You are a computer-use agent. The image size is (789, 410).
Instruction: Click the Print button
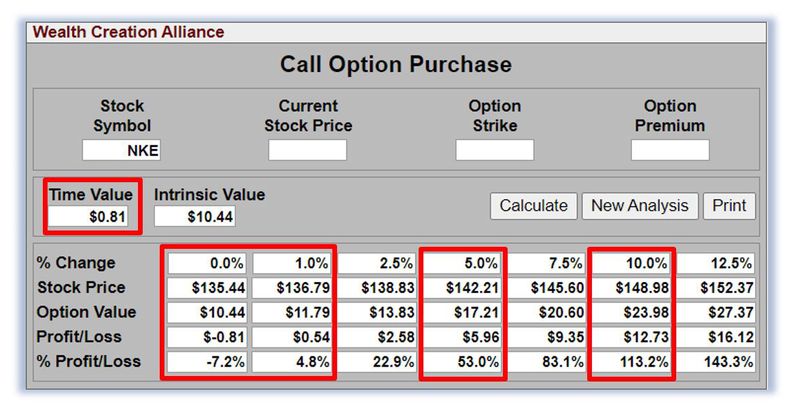[x=729, y=206]
